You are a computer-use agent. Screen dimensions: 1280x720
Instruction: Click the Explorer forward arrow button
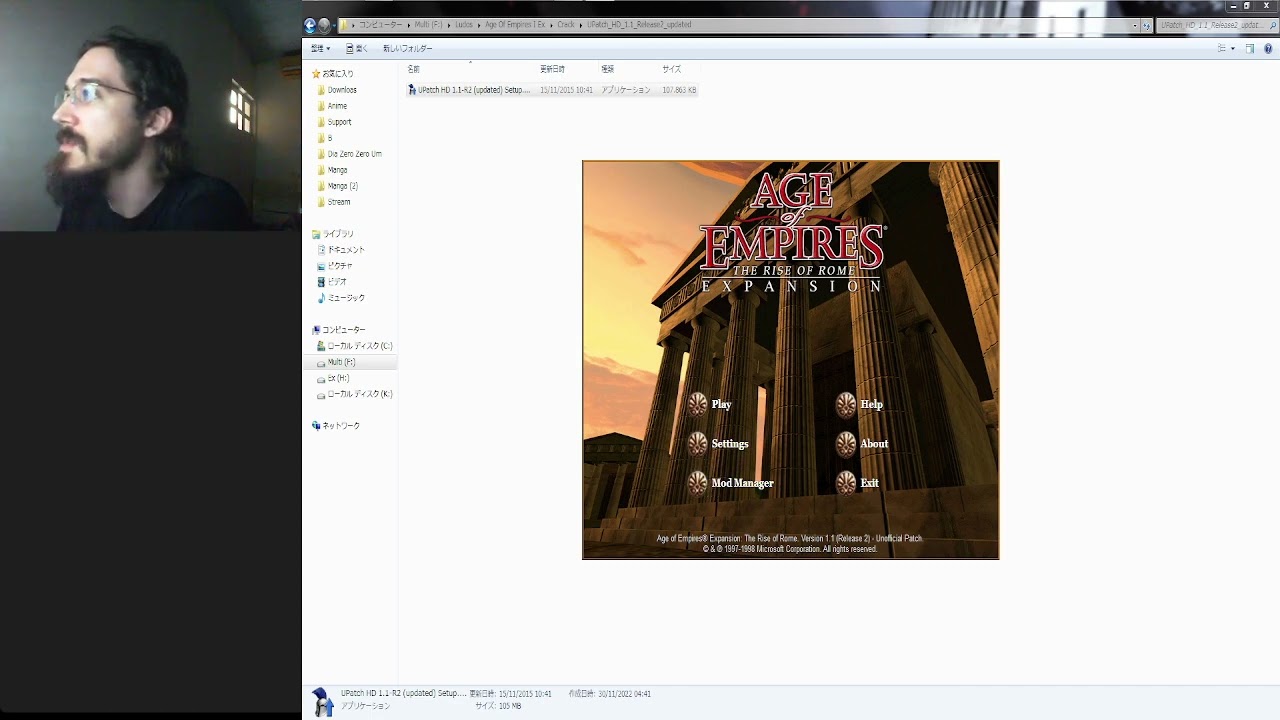click(325, 25)
